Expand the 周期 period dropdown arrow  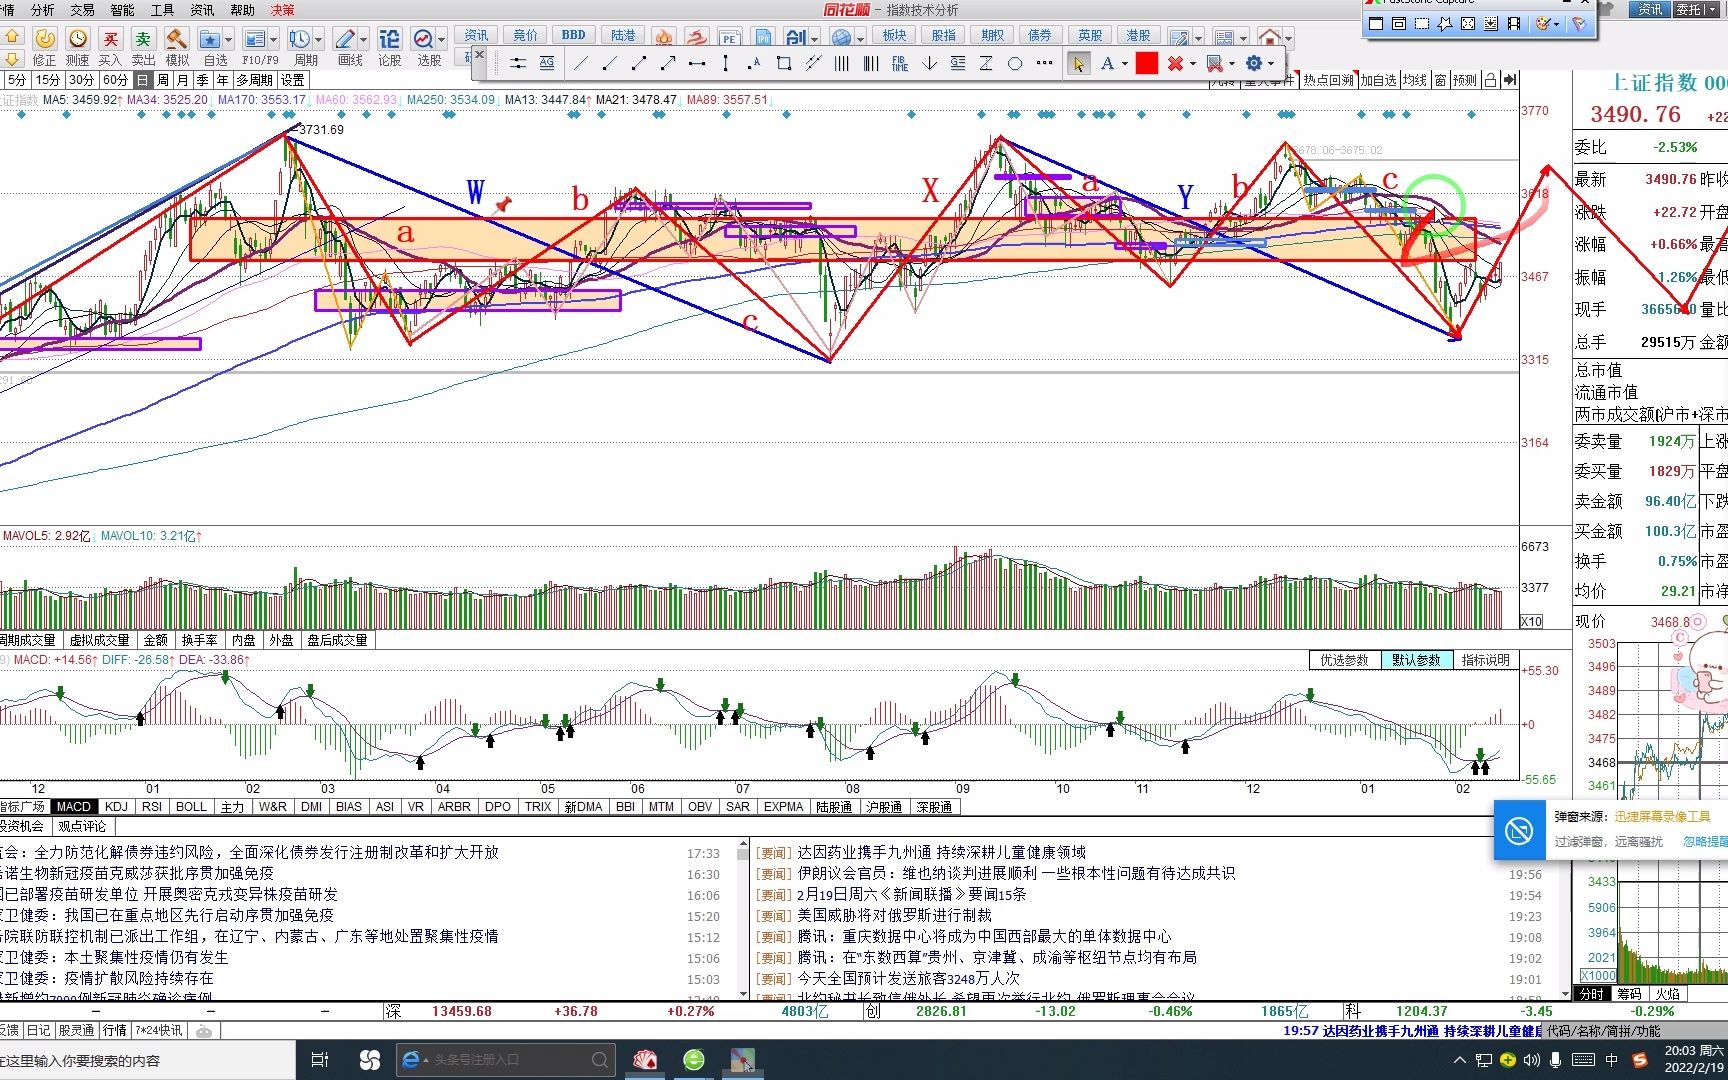coord(318,40)
